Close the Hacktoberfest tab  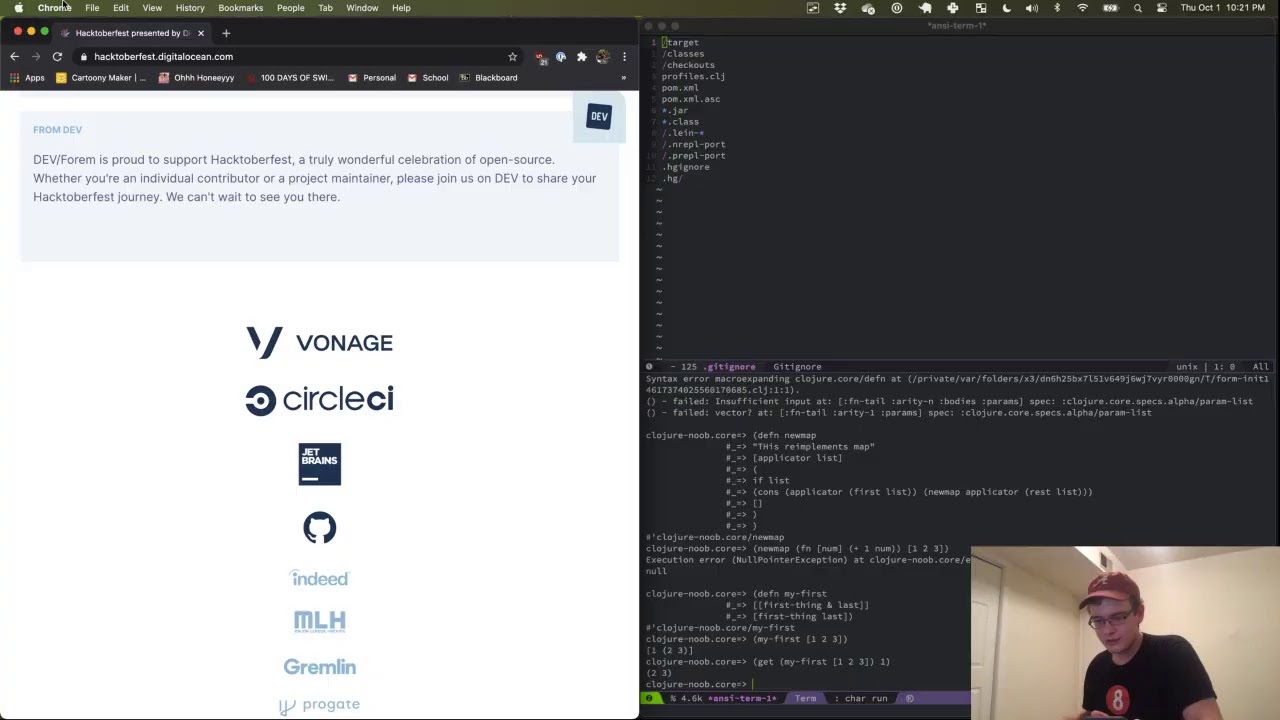pyautogui.click(x=200, y=33)
